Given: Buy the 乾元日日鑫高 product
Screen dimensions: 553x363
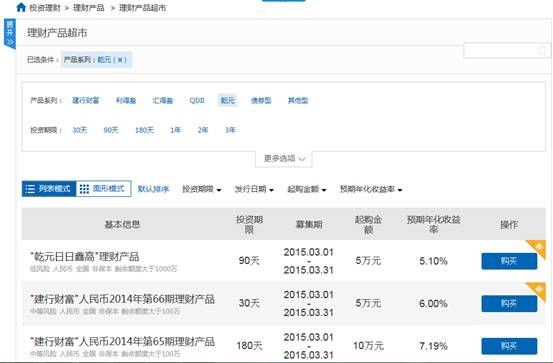Looking at the screenshot, I should (509, 261).
